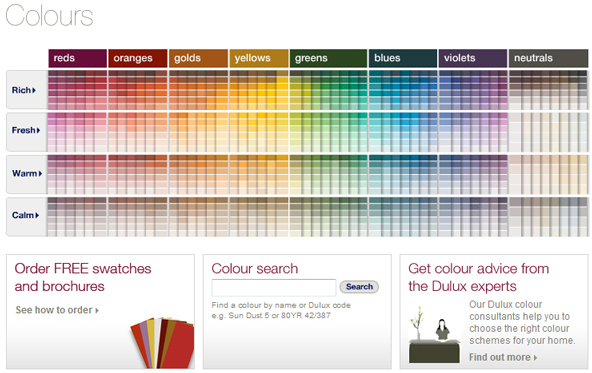The width and height of the screenshot is (592, 373).
Task: Pick the Calm violets swatch block
Action: pyautogui.click(x=473, y=217)
